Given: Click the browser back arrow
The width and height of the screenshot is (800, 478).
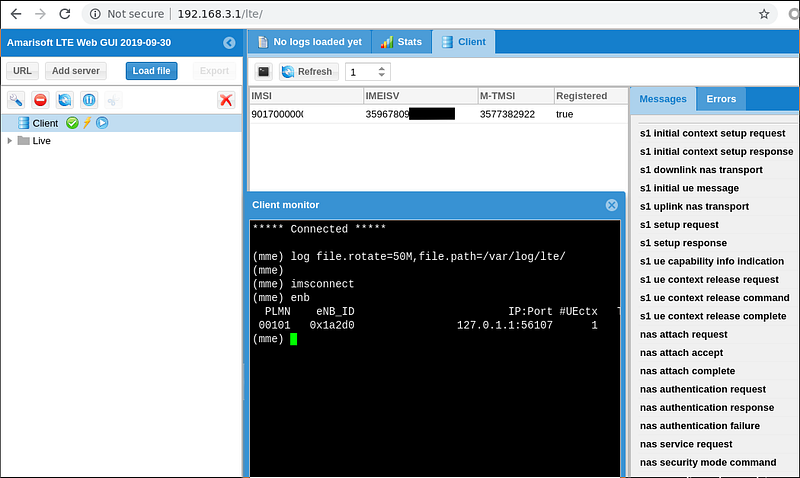Looking at the screenshot, I should pos(16,14).
